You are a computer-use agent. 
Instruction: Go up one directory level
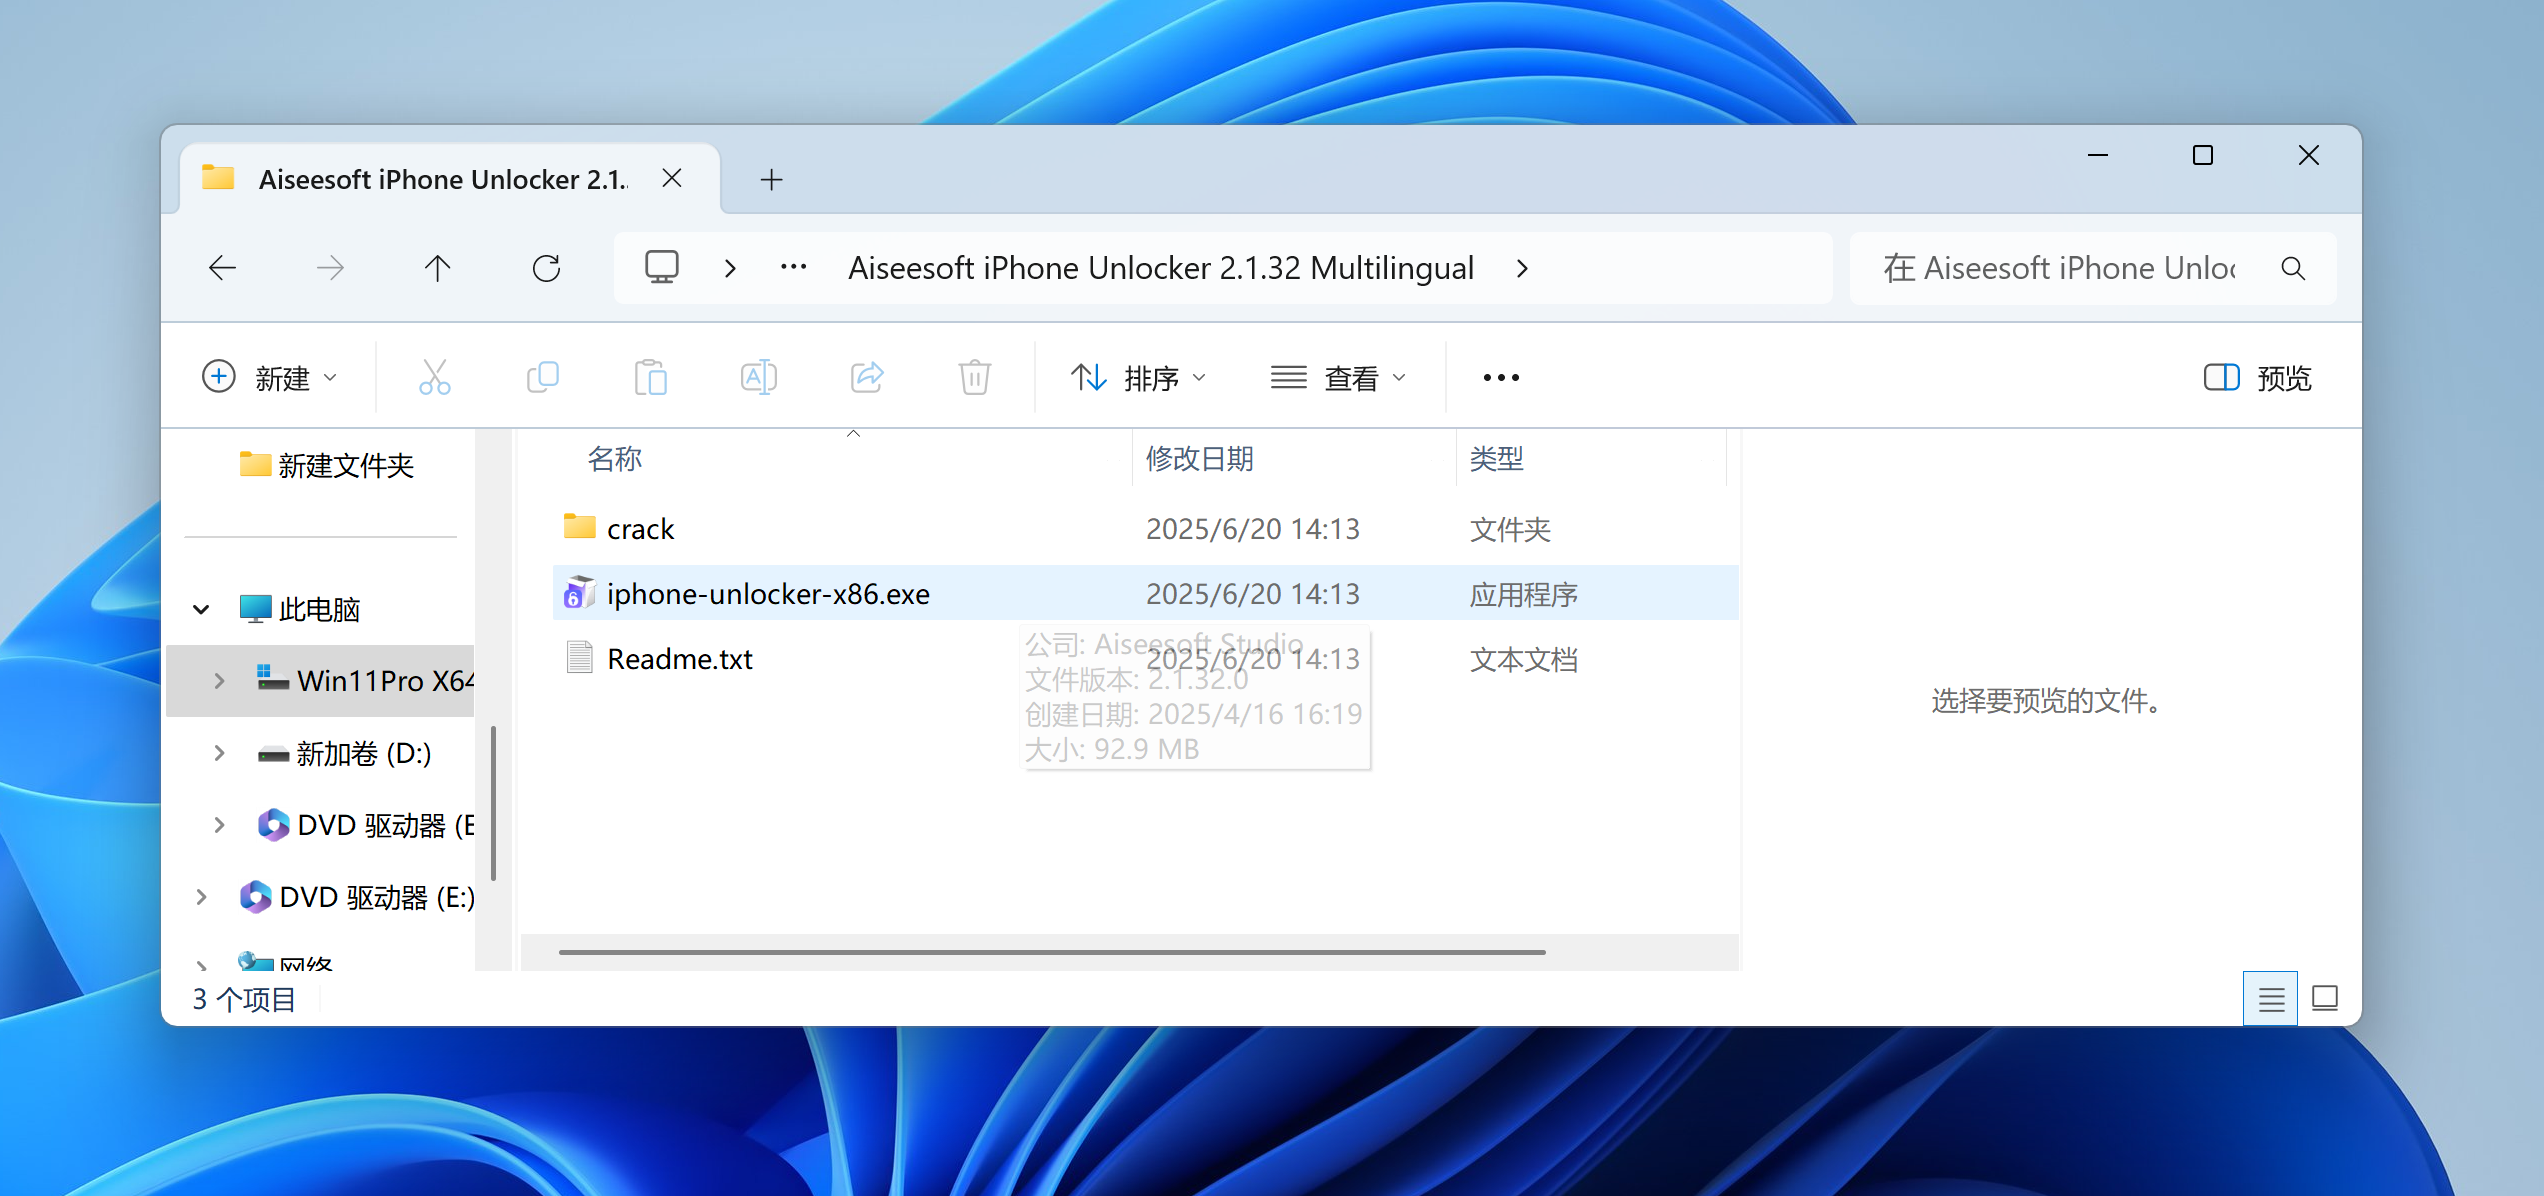437,268
